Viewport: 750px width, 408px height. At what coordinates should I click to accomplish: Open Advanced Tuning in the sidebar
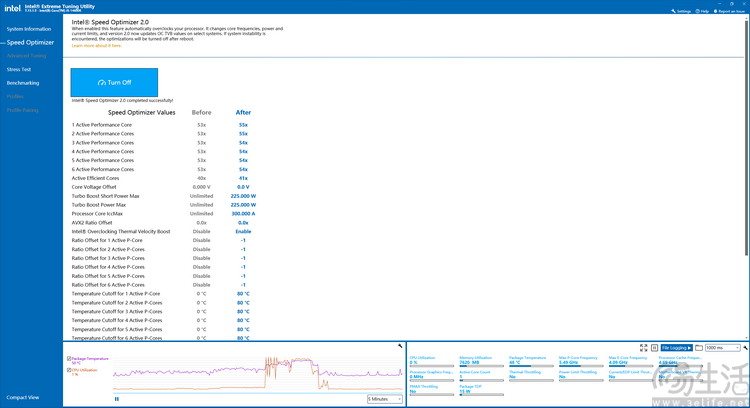[26, 56]
